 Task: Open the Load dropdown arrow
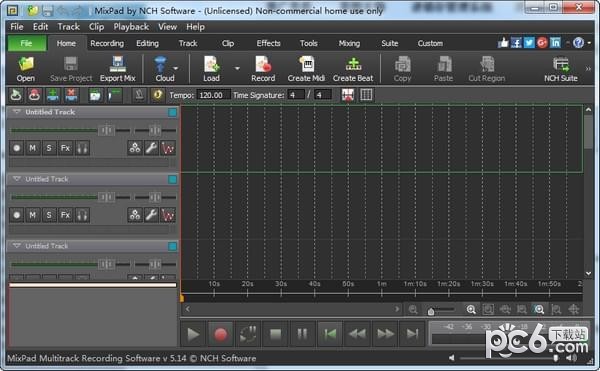click(237, 68)
